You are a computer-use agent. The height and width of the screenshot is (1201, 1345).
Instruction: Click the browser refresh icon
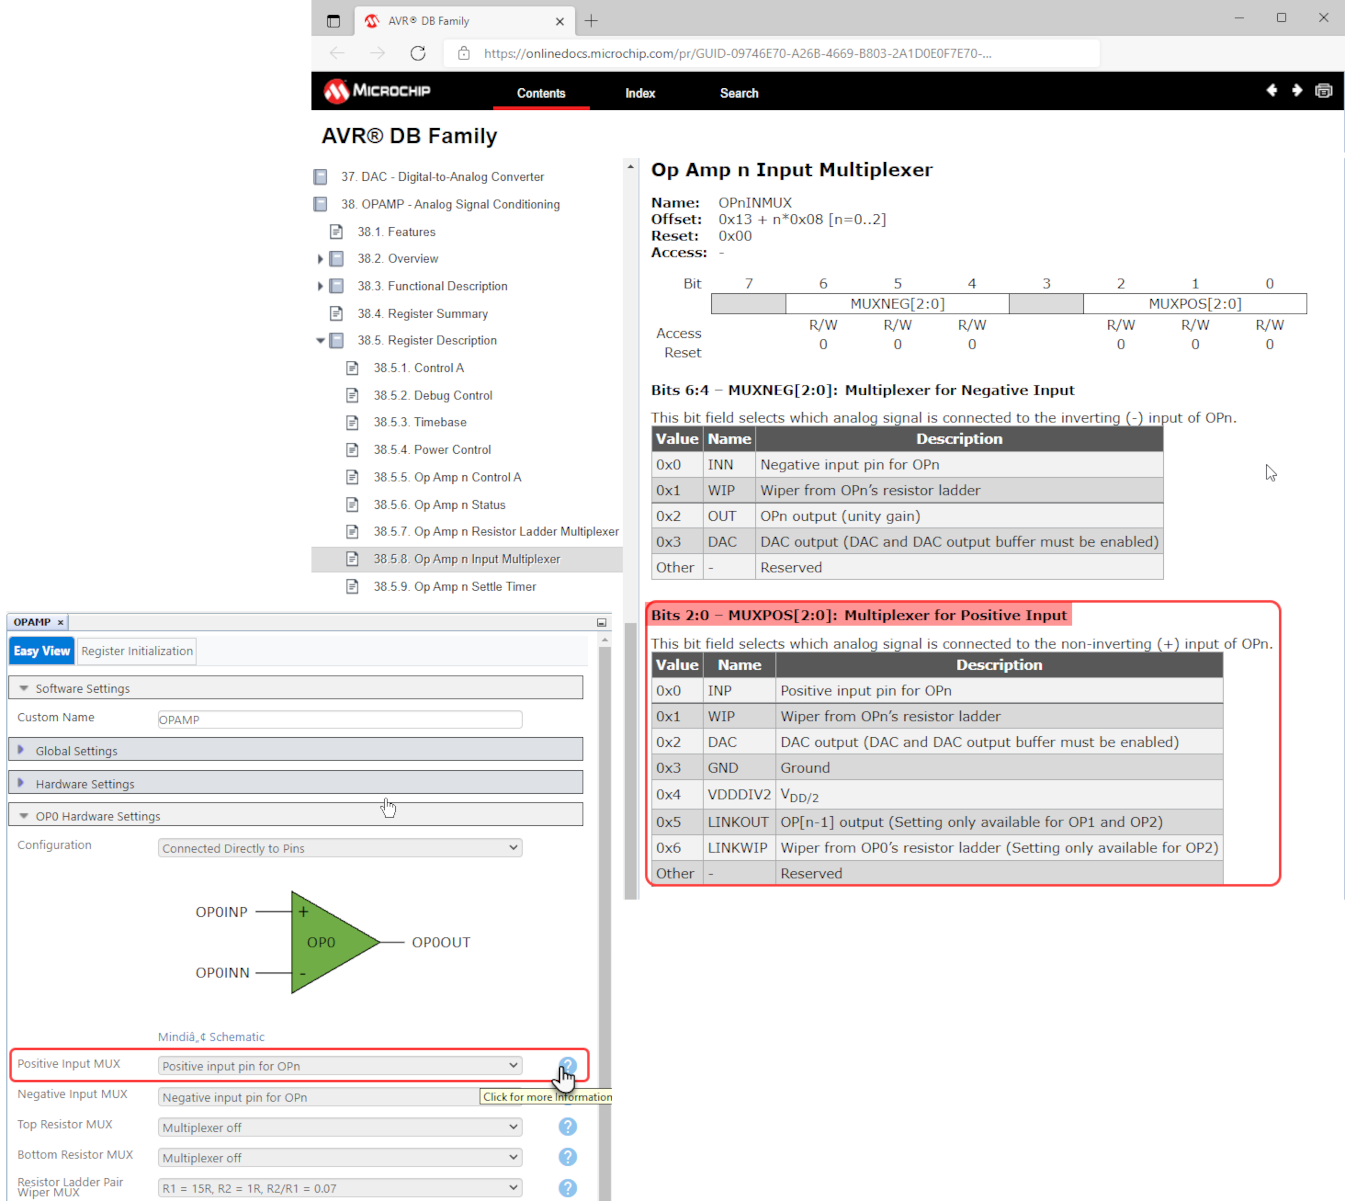tap(418, 53)
